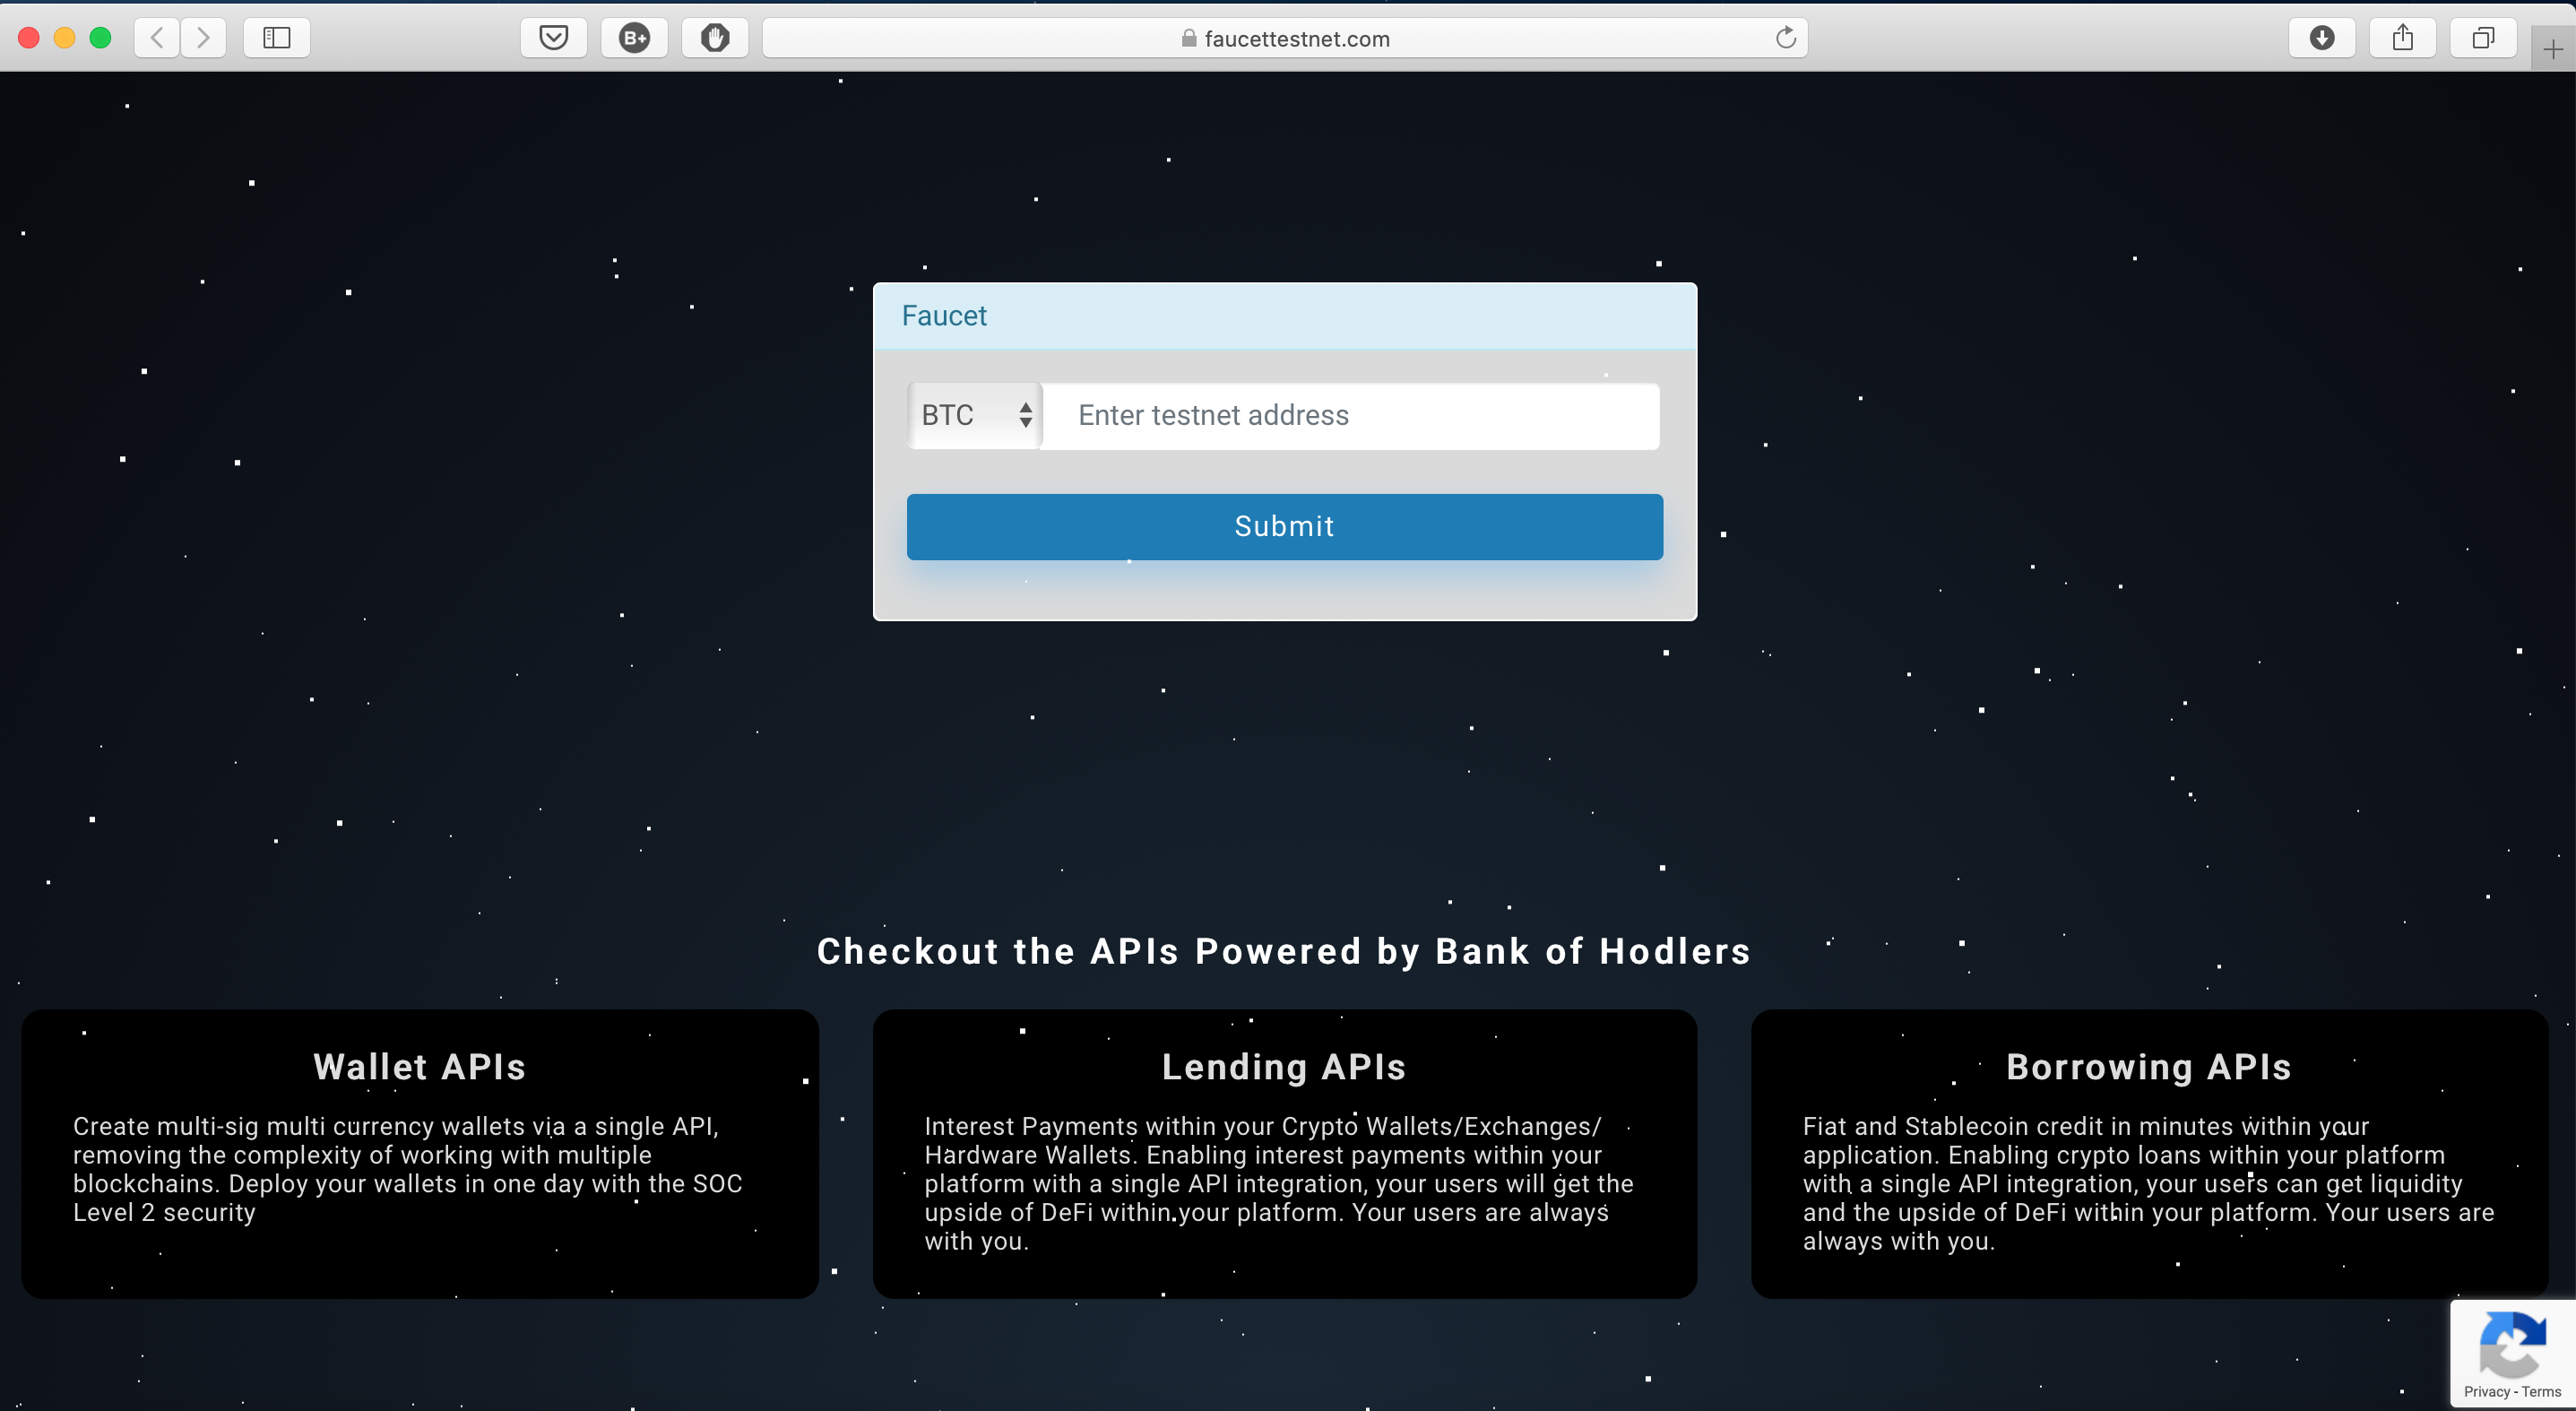Go forward with the right arrow button
Image resolution: width=2576 pixels, height=1411 pixels.
(203, 38)
